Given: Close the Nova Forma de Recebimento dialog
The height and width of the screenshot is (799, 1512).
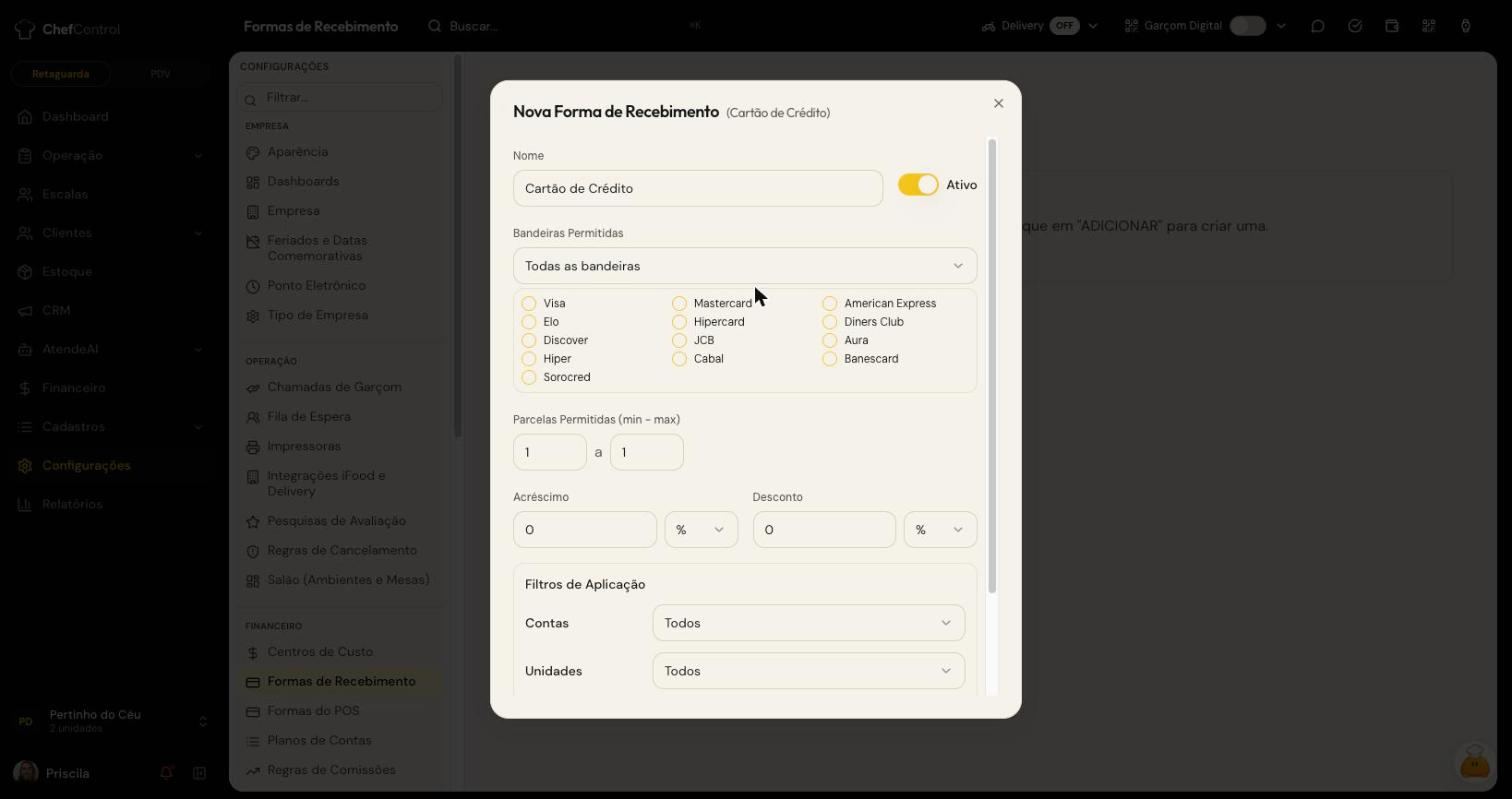Looking at the screenshot, I should [x=998, y=103].
